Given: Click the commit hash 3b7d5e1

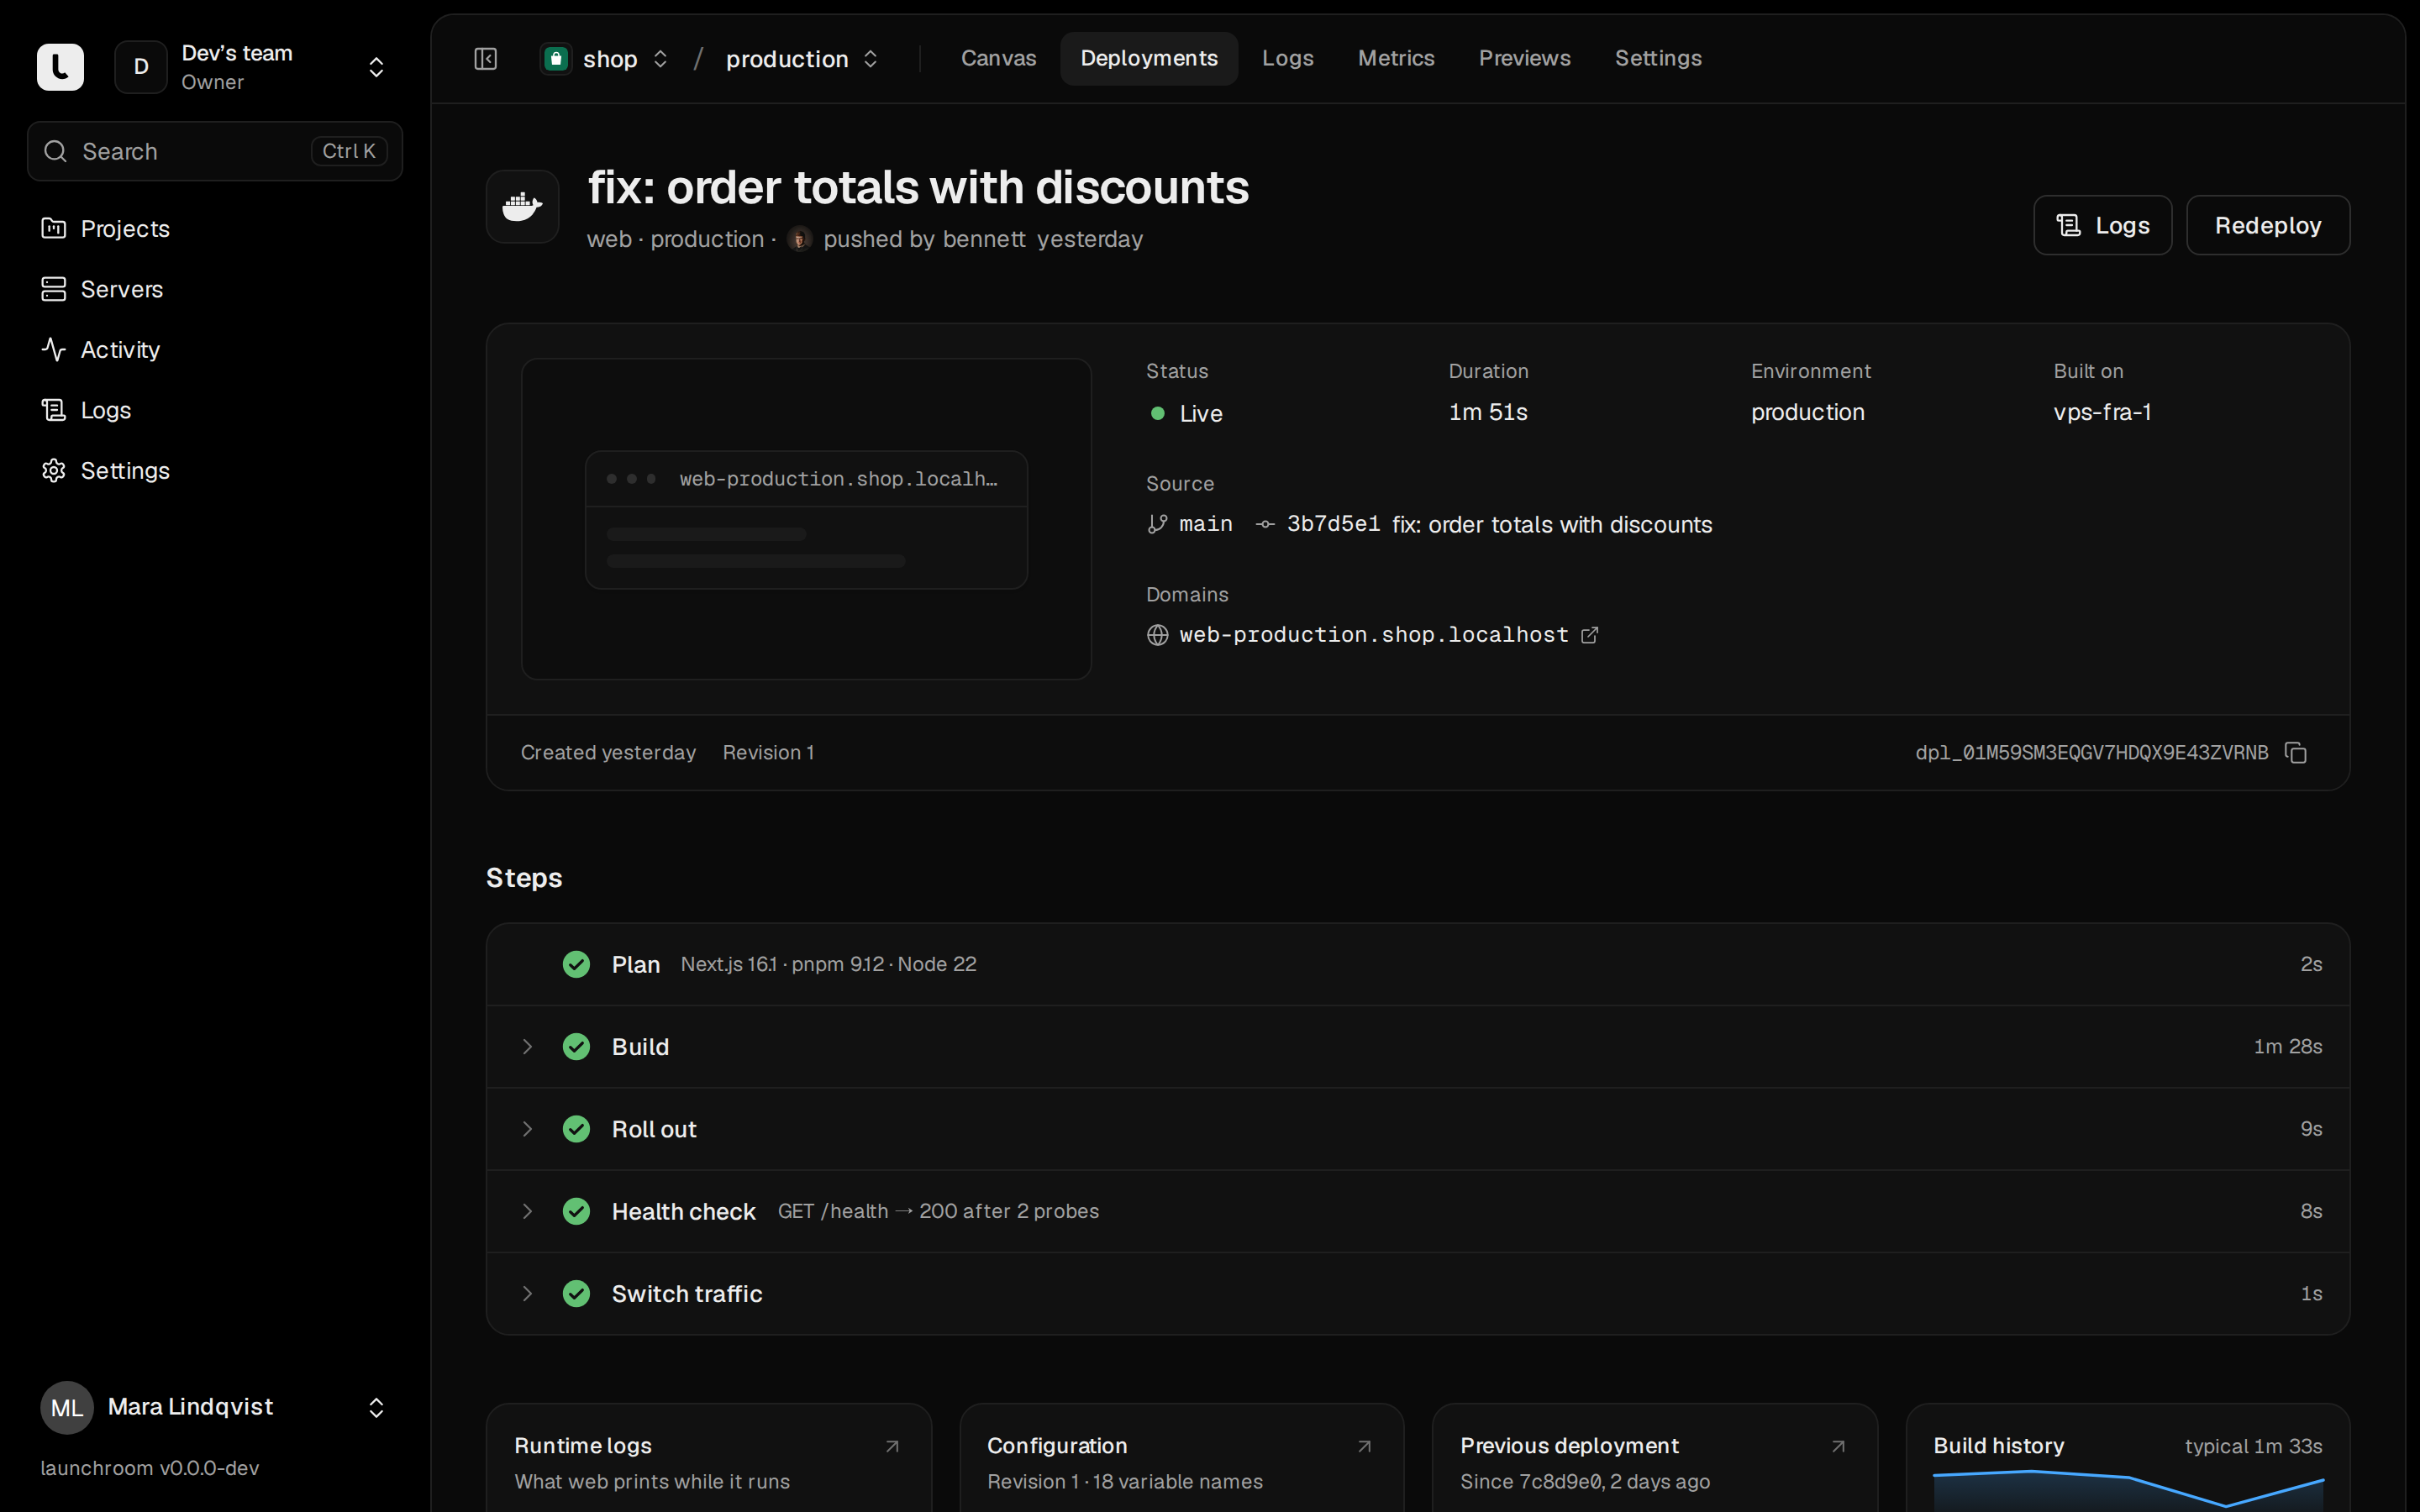Looking at the screenshot, I should (1333, 524).
